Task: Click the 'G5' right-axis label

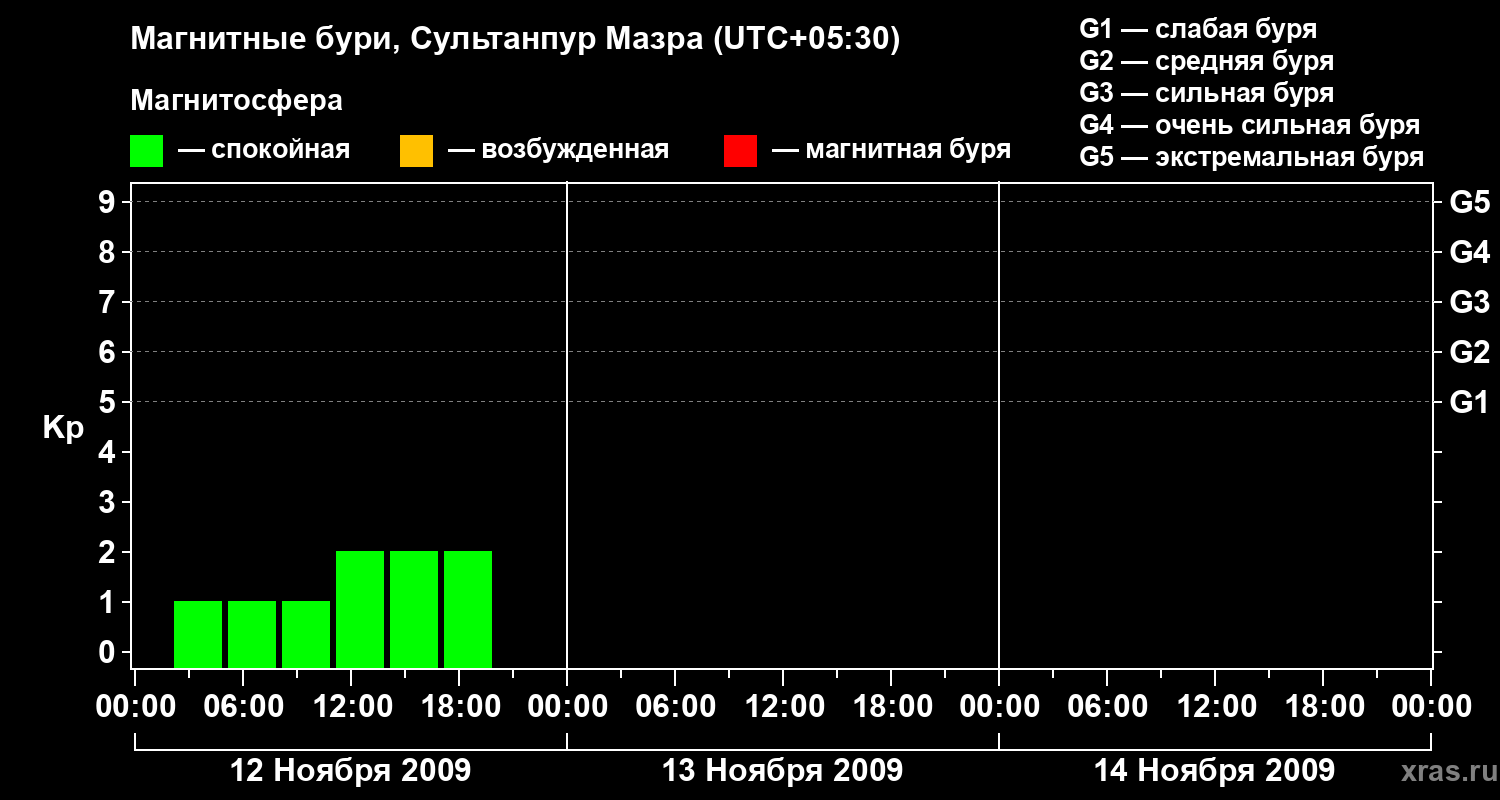Action: point(1469,202)
